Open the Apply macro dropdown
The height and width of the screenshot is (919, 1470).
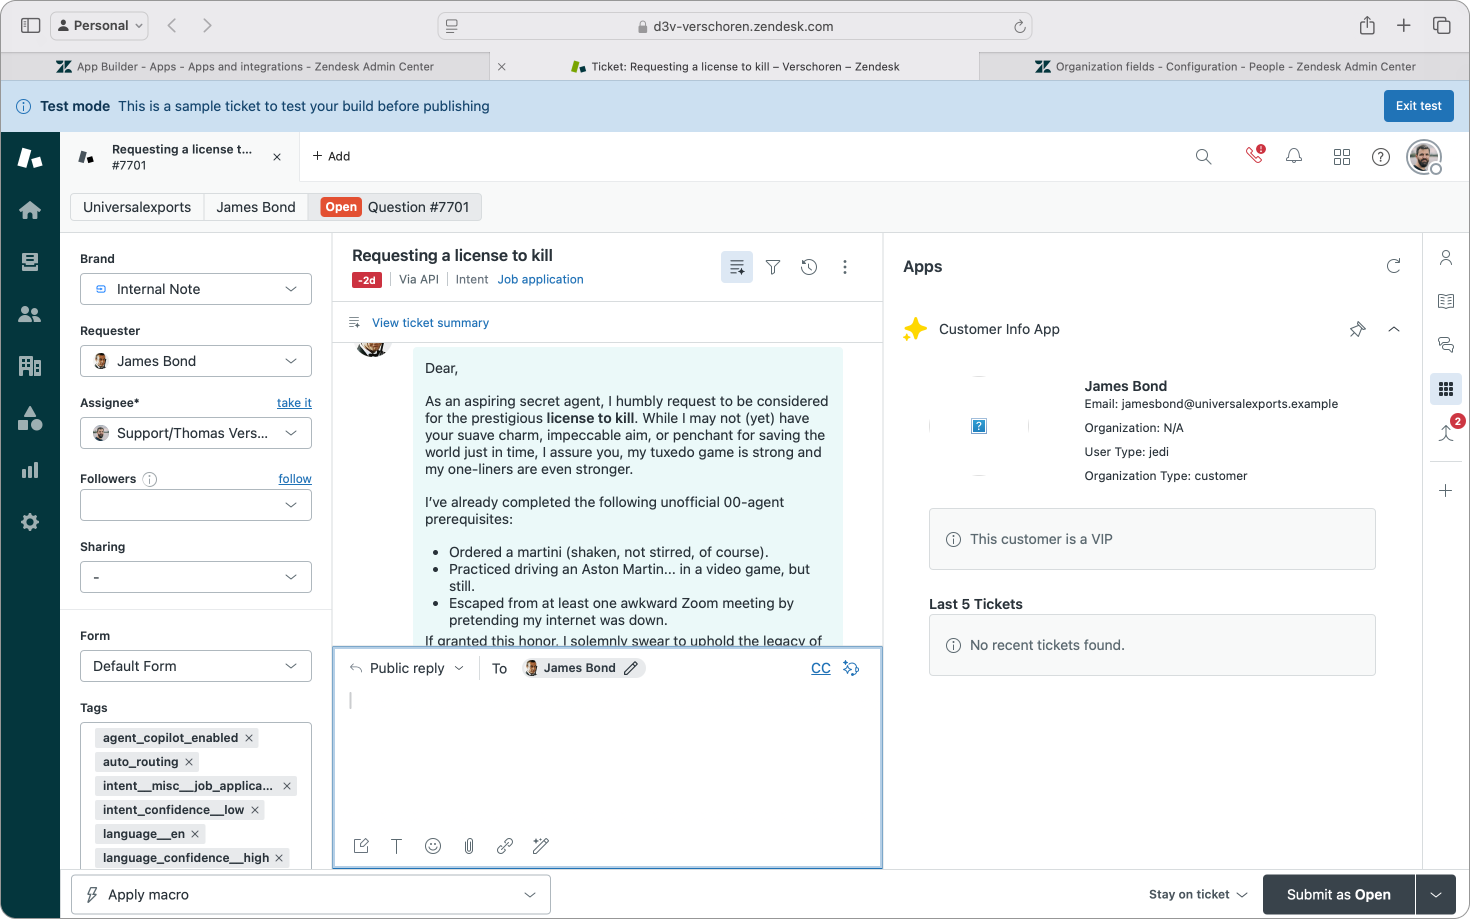(311, 895)
